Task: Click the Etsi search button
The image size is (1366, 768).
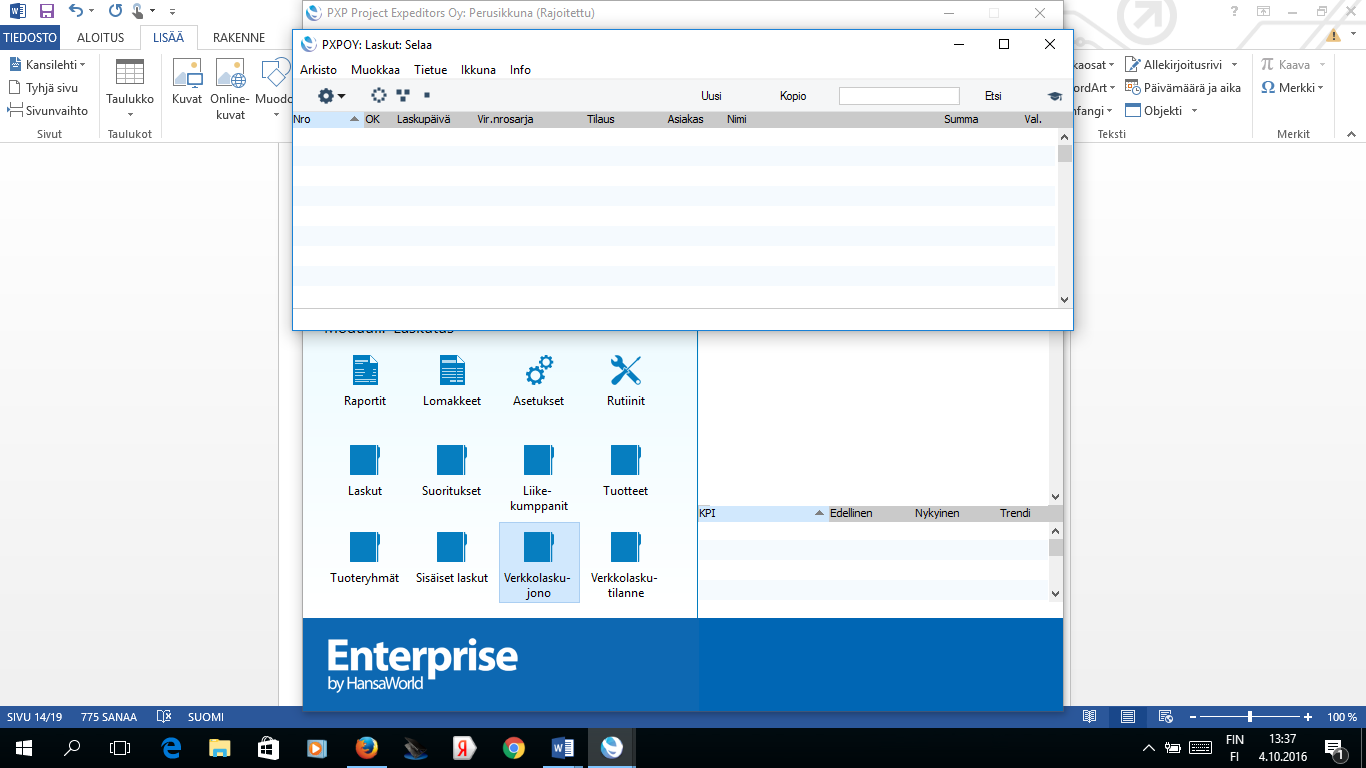Action: [993, 96]
